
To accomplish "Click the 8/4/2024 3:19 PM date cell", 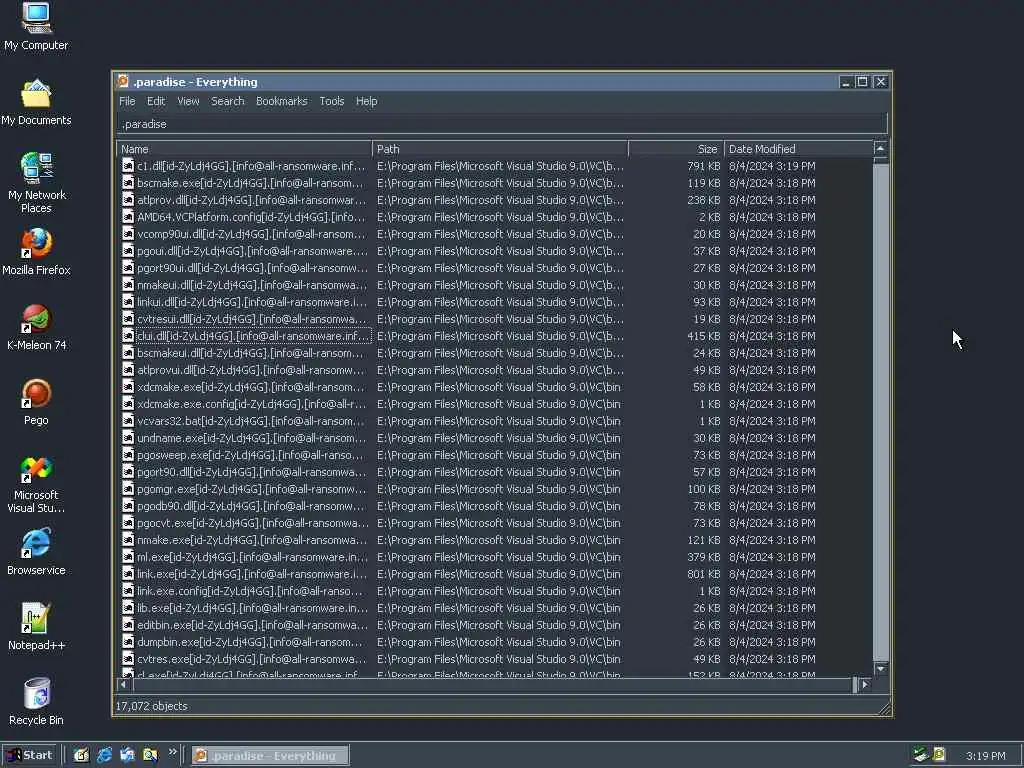I will [x=772, y=166].
